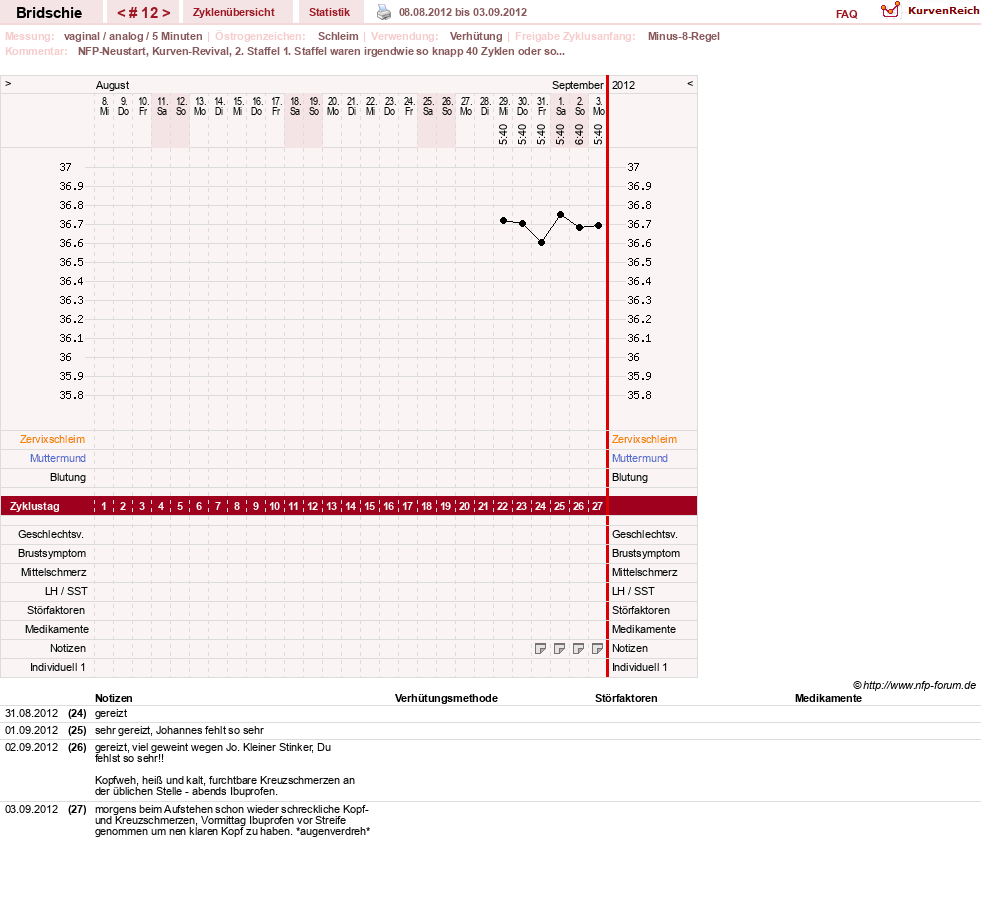Viewport: 981px width, 923px height.
Task: Click the Verhütung usage value
Action: click(x=476, y=36)
